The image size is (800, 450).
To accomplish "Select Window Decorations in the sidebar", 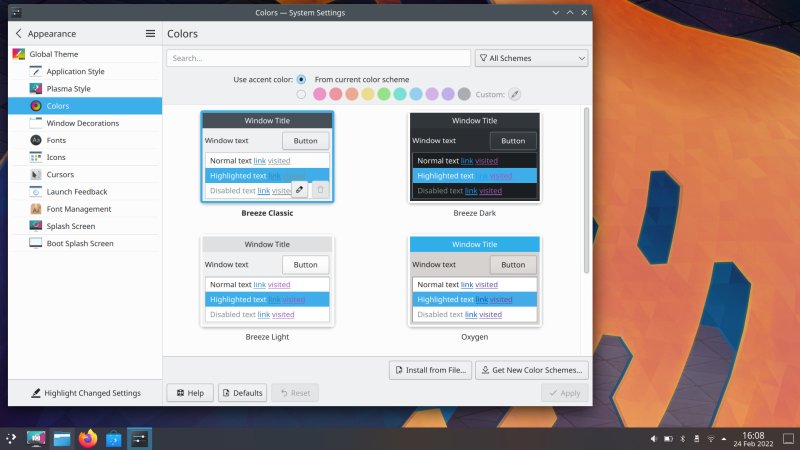I will pos(82,123).
